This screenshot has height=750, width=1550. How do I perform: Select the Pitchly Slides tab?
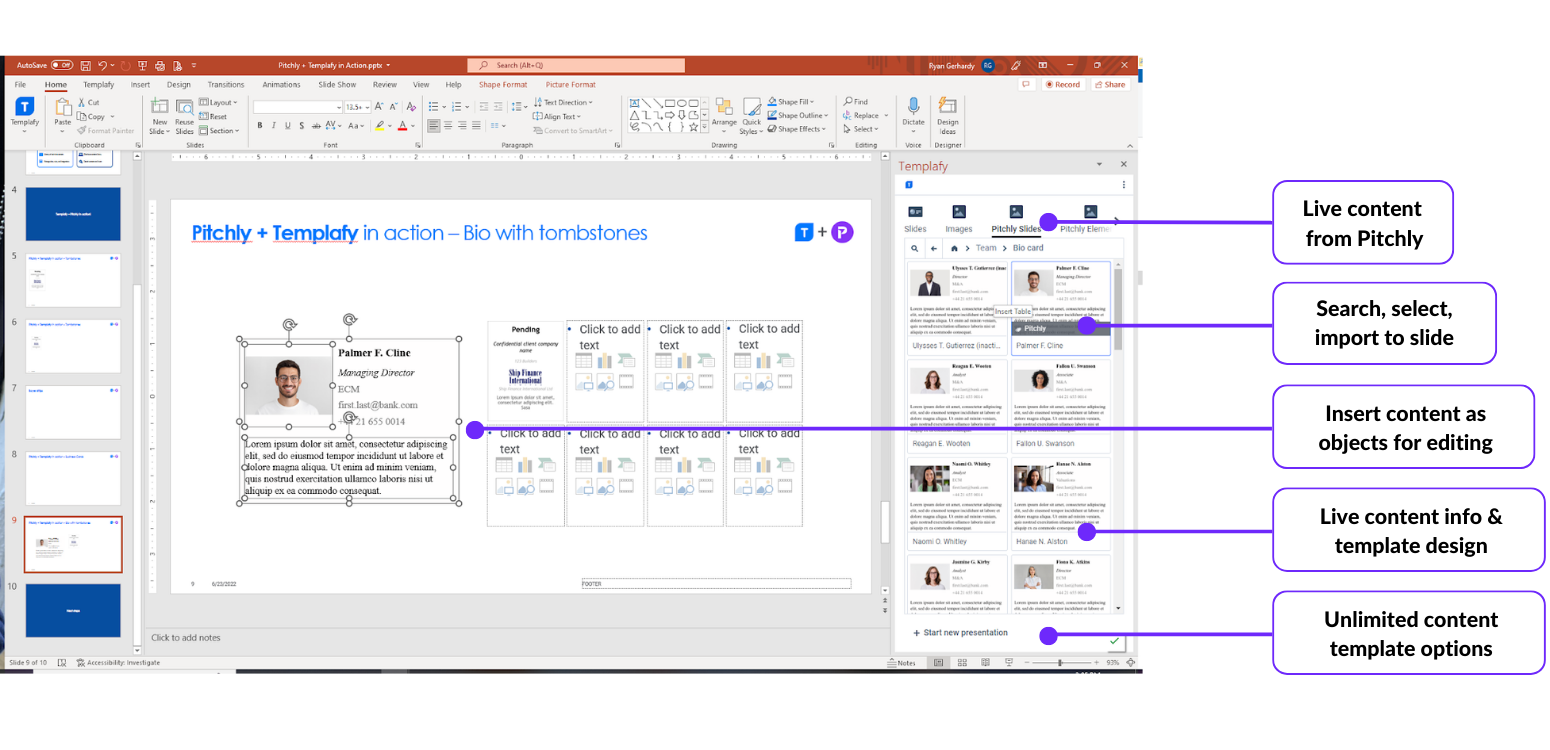pyautogui.click(x=1016, y=220)
